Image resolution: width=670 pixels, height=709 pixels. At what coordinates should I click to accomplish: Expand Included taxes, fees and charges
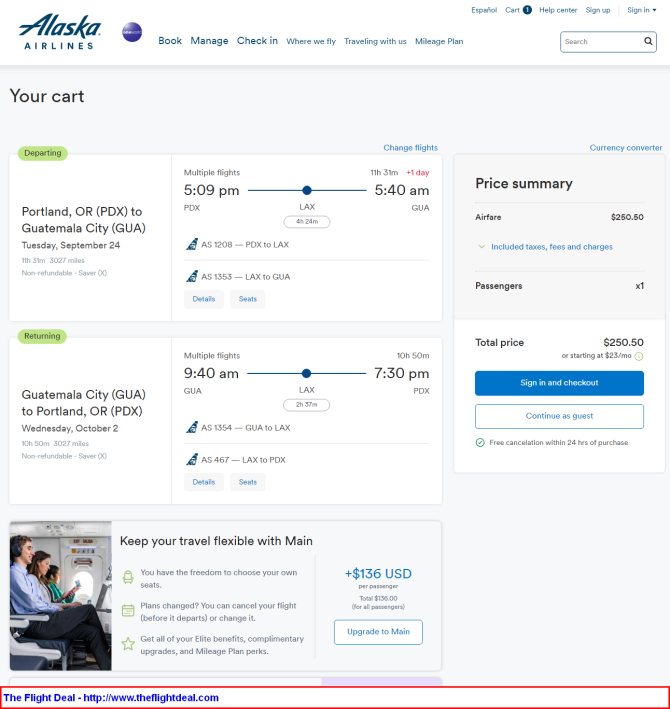point(546,247)
